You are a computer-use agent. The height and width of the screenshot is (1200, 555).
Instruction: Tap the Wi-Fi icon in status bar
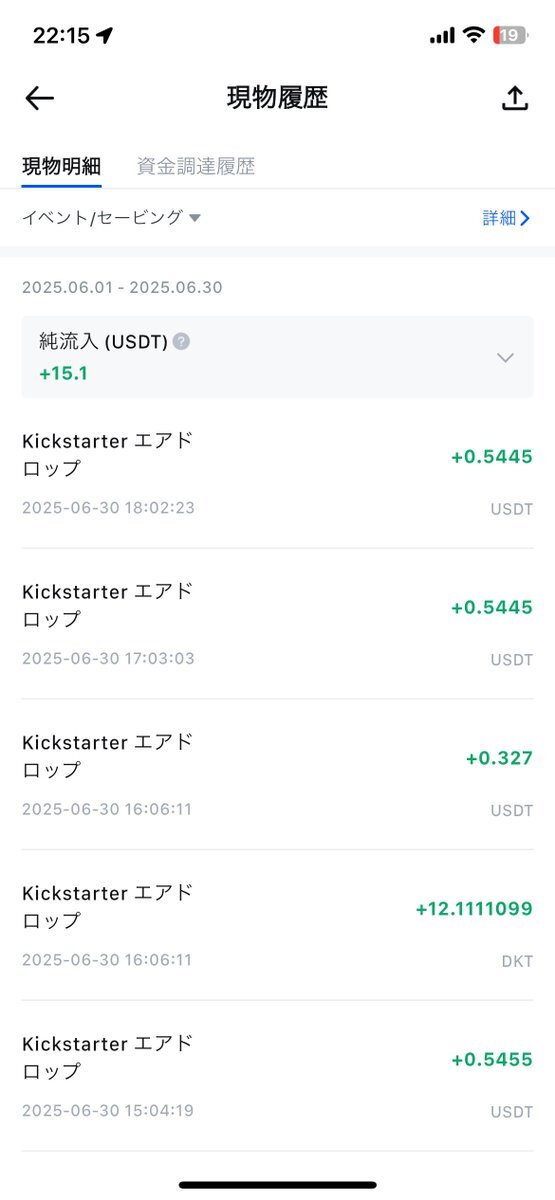point(472,35)
